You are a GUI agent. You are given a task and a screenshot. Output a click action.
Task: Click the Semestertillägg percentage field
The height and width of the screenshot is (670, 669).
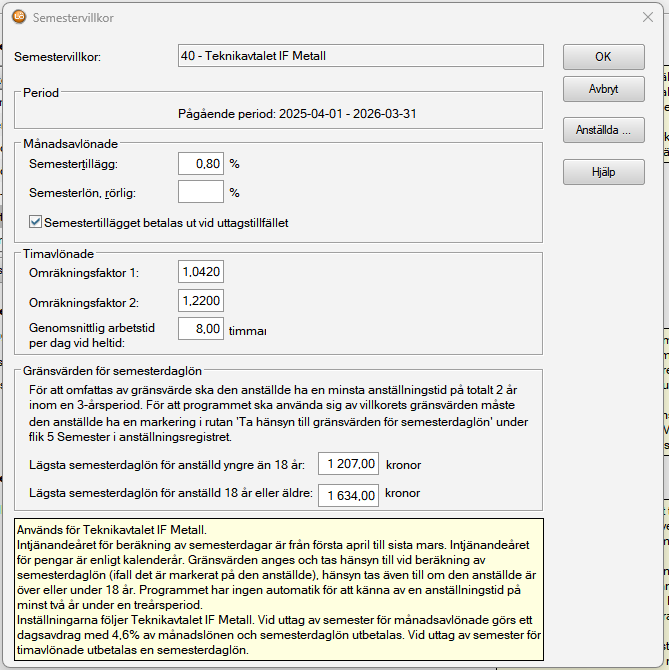201,163
